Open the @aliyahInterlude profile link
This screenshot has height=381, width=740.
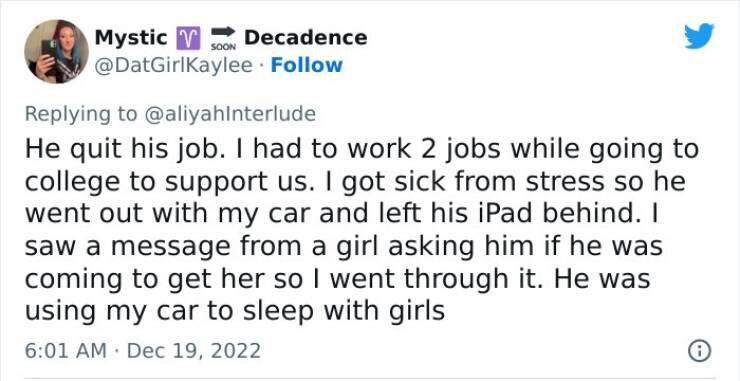pos(229,114)
